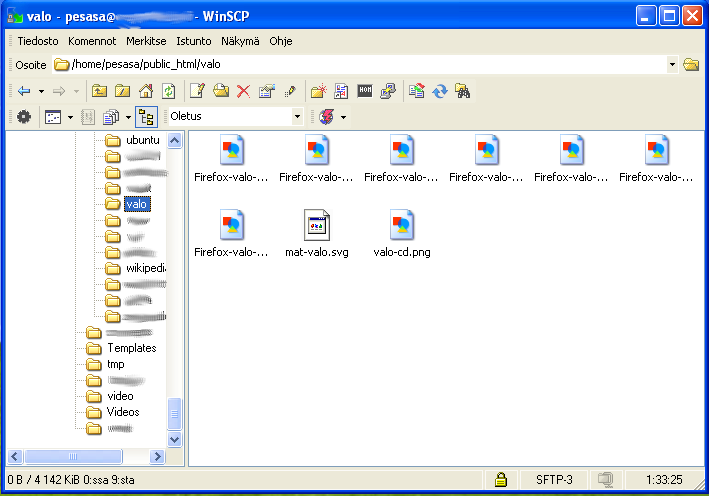Open saved sessions dropdown arrow
This screenshot has height=496, width=709.
pyautogui.click(x=344, y=118)
